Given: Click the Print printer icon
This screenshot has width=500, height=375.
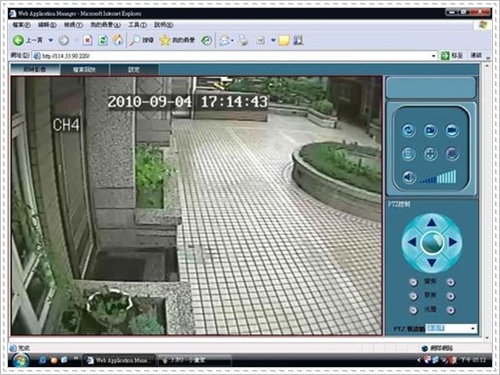Looking at the screenshot, I should pyautogui.click(x=244, y=40).
